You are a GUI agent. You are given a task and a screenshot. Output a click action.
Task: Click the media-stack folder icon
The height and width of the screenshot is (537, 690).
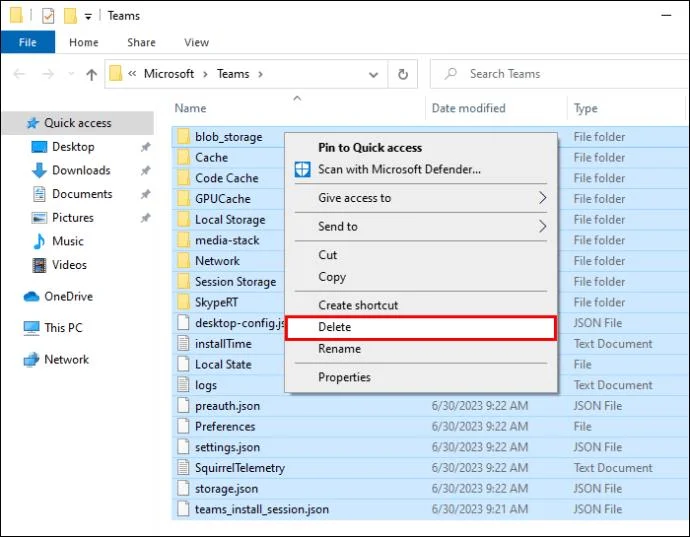(x=184, y=240)
